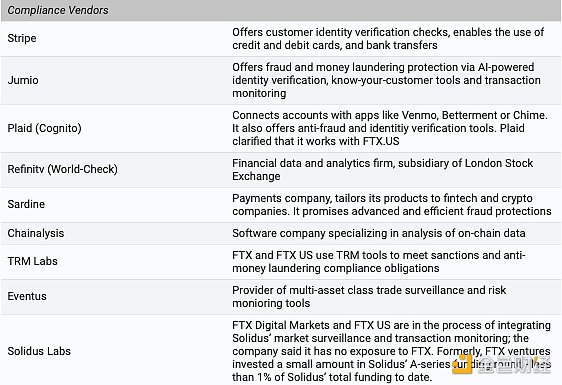Select the TRM tools sanctions compliance text
The height and width of the screenshot is (385, 562).
[x=378, y=261]
